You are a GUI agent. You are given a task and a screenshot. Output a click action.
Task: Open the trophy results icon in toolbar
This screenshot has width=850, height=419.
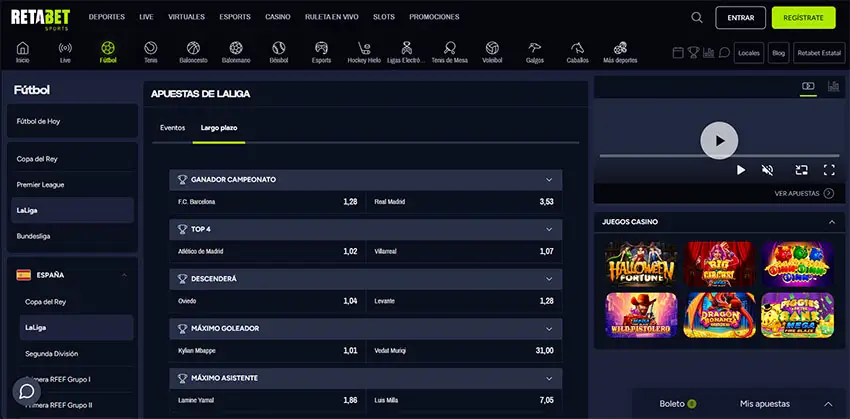(x=693, y=53)
